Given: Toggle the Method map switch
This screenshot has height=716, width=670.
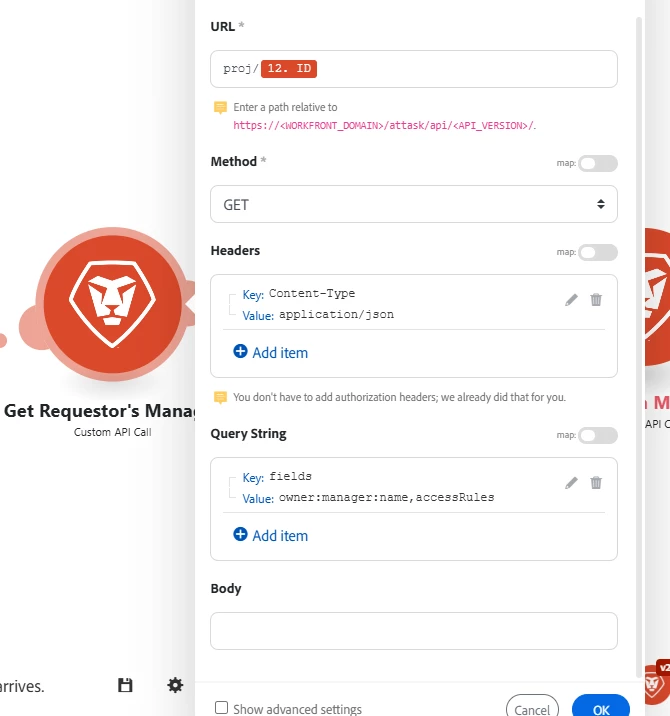Looking at the screenshot, I should coord(598,163).
